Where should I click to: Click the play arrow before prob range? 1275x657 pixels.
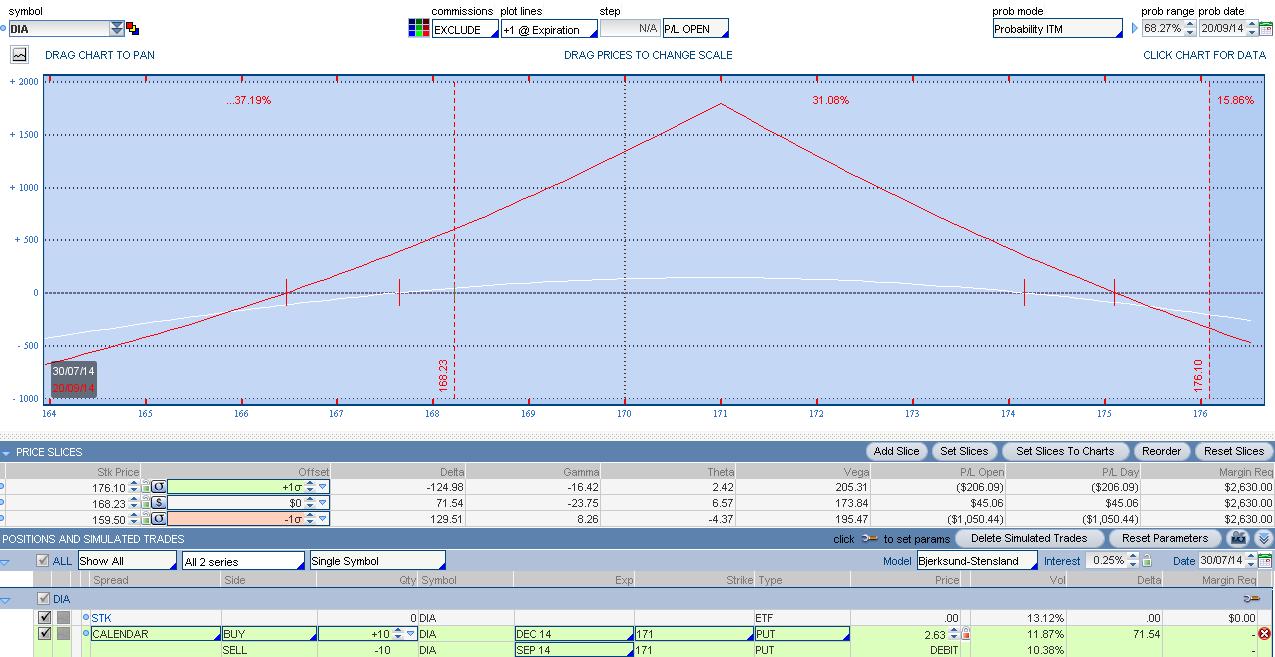(1135, 29)
